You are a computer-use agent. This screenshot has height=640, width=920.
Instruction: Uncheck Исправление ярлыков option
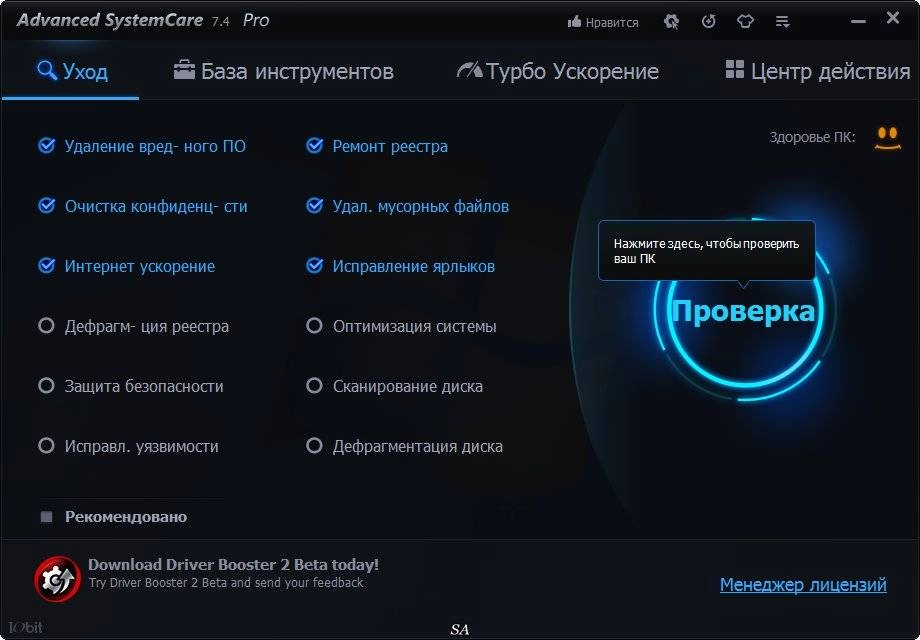point(314,266)
